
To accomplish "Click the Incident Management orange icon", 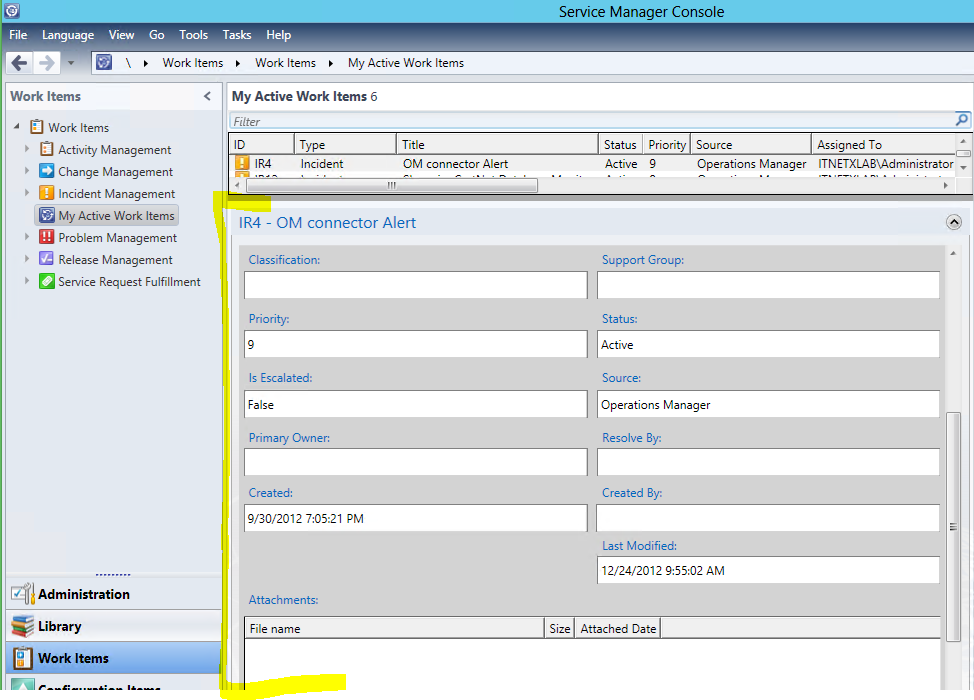I will 47,193.
